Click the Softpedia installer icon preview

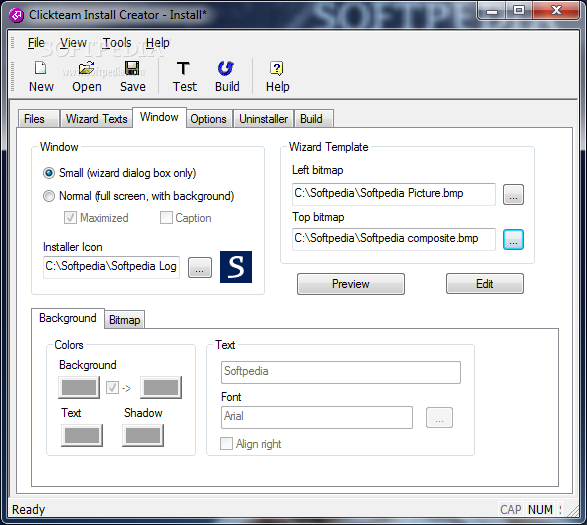coord(236,267)
